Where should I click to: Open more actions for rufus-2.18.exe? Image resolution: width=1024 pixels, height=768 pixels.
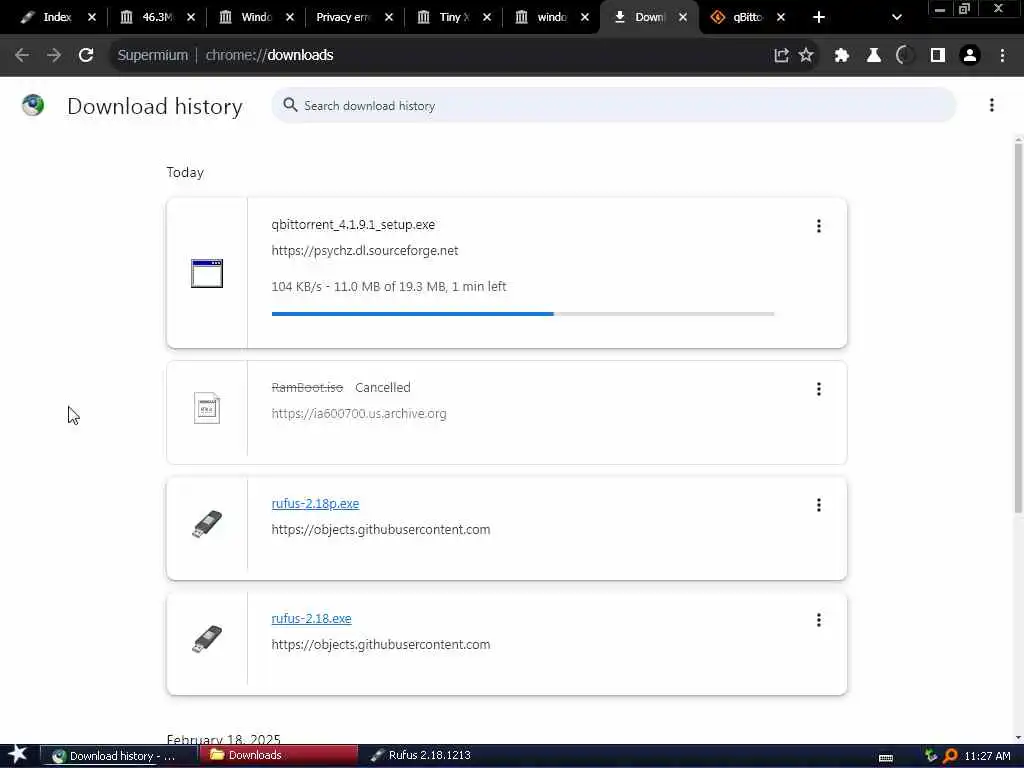pos(818,620)
